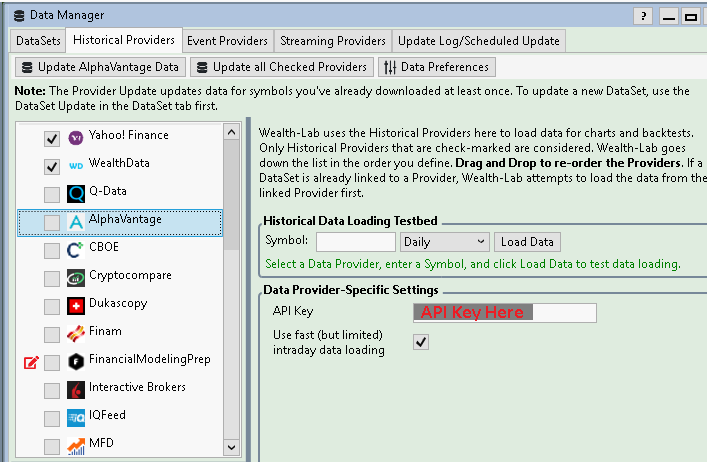The width and height of the screenshot is (707, 462).
Task: Check the Q-Data provider checkbox
Action: tap(52, 194)
